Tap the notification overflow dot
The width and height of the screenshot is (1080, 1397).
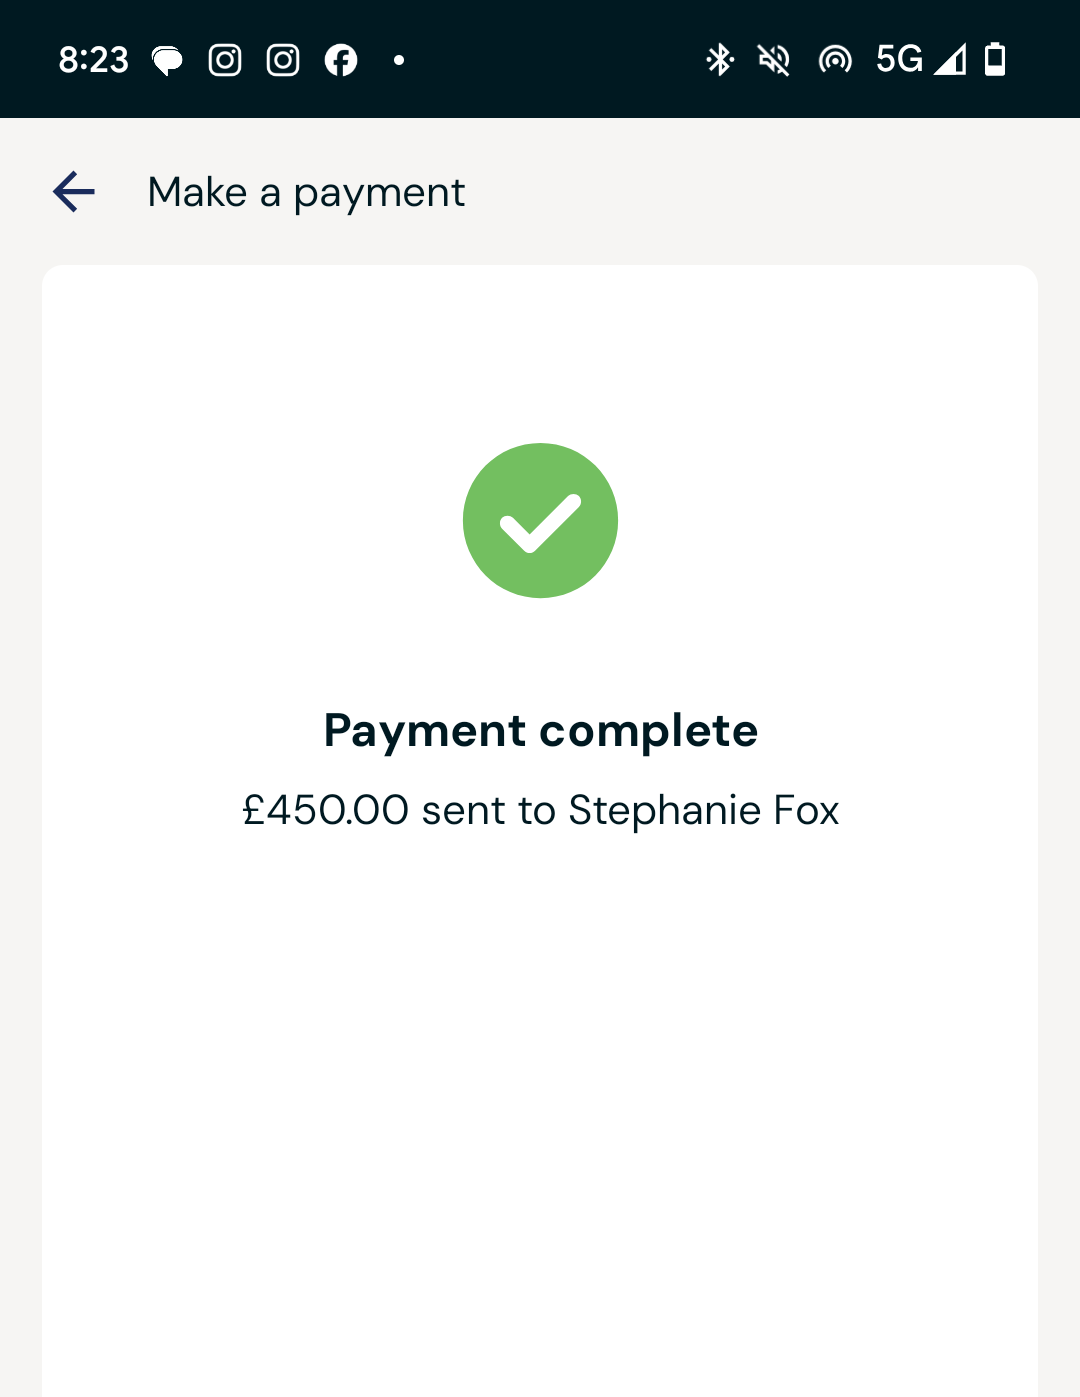click(399, 60)
